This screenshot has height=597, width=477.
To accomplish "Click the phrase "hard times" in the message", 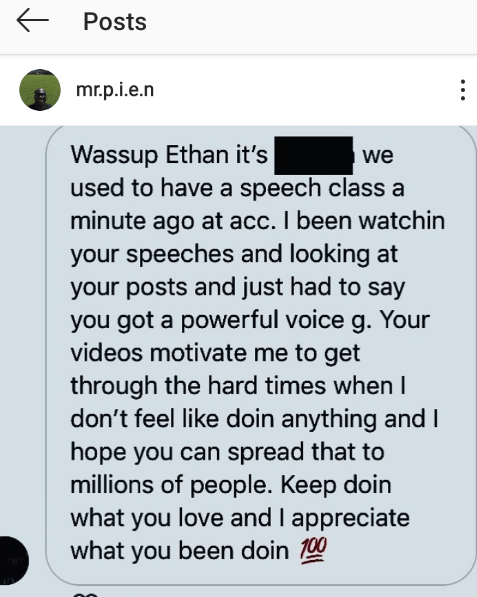I will pyautogui.click(x=267, y=386).
